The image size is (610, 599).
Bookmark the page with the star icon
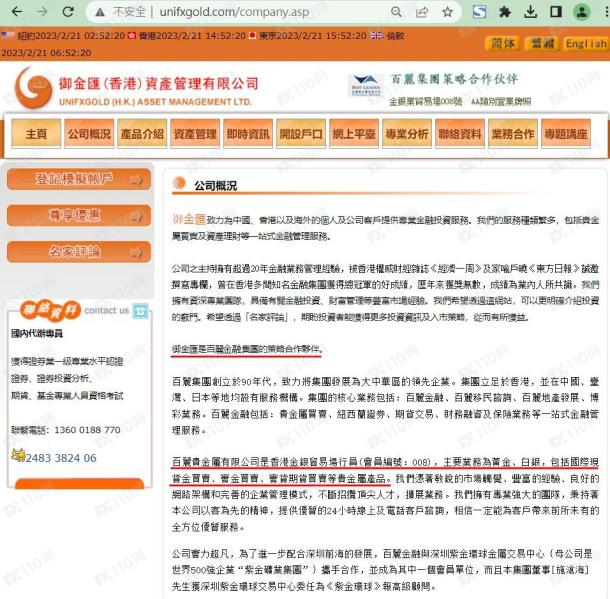(x=447, y=12)
